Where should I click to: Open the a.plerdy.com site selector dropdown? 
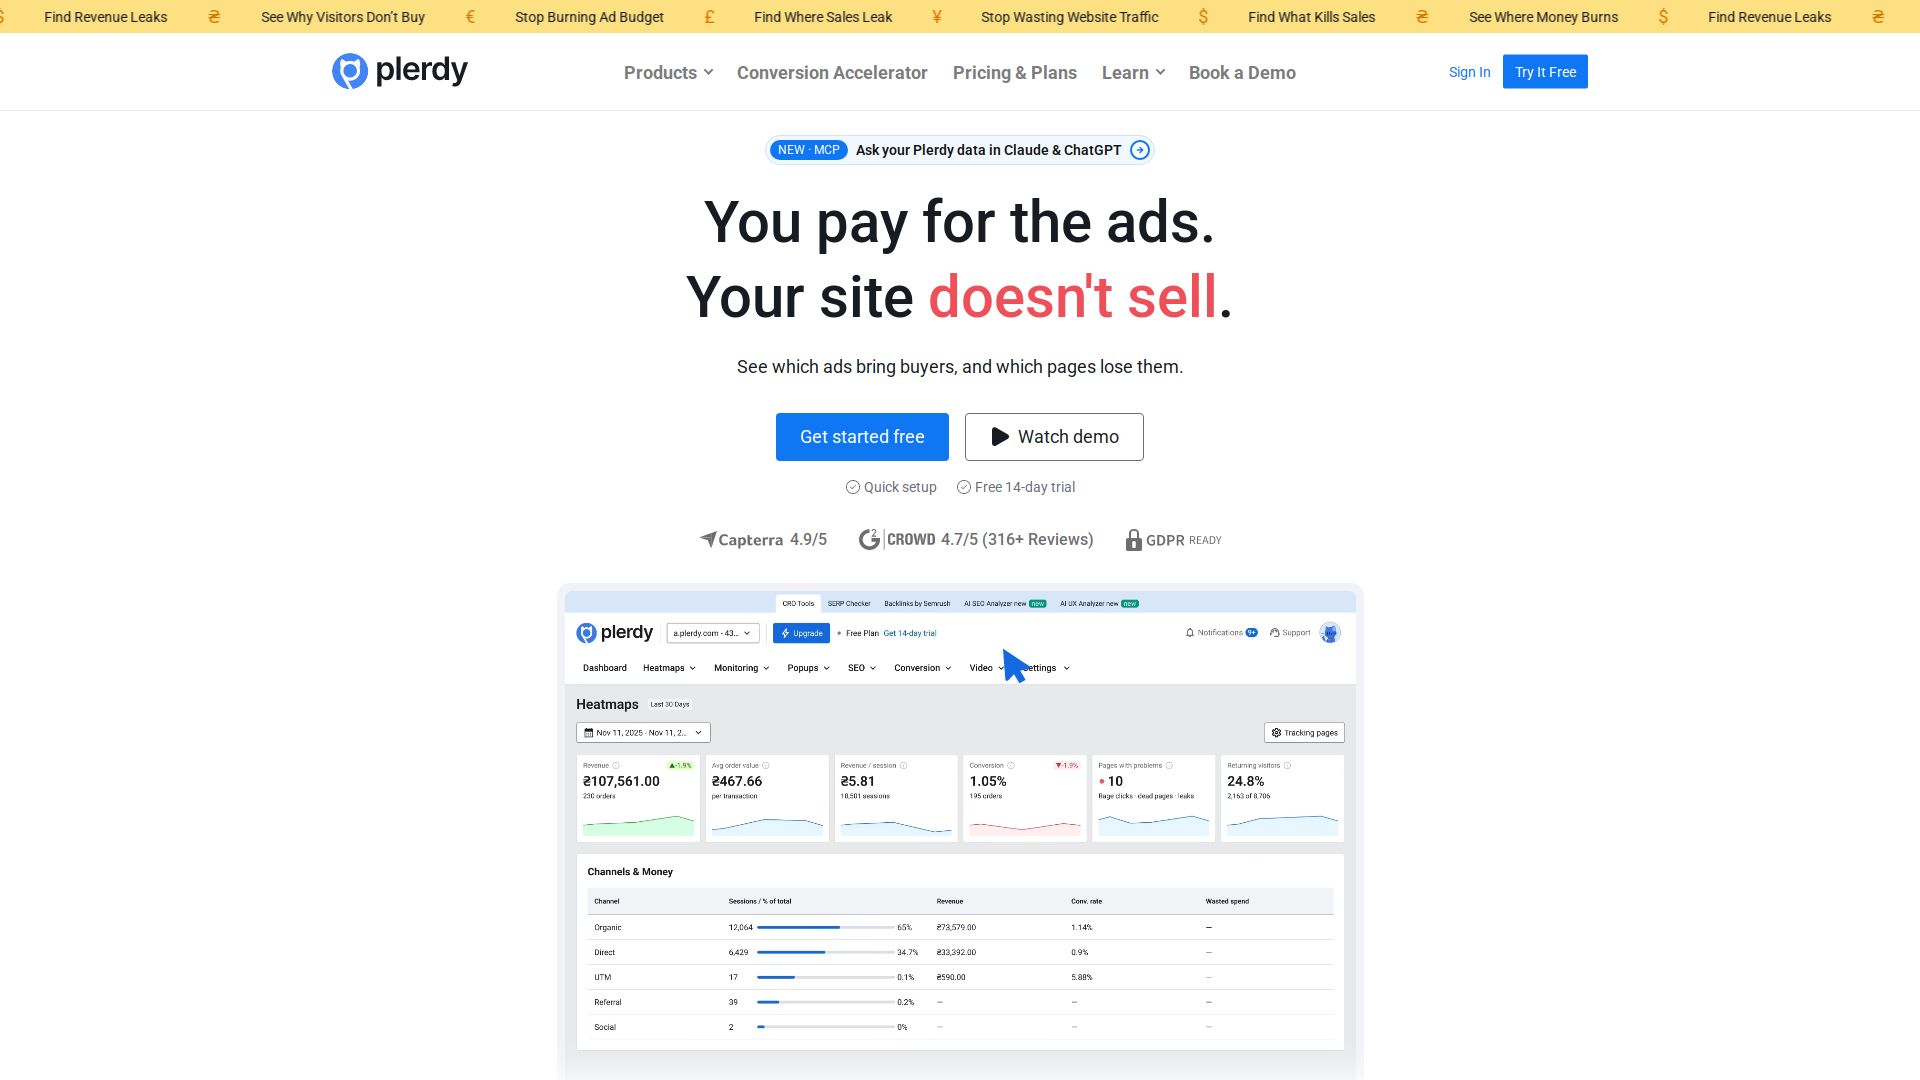pyautogui.click(x=713, y=633)
